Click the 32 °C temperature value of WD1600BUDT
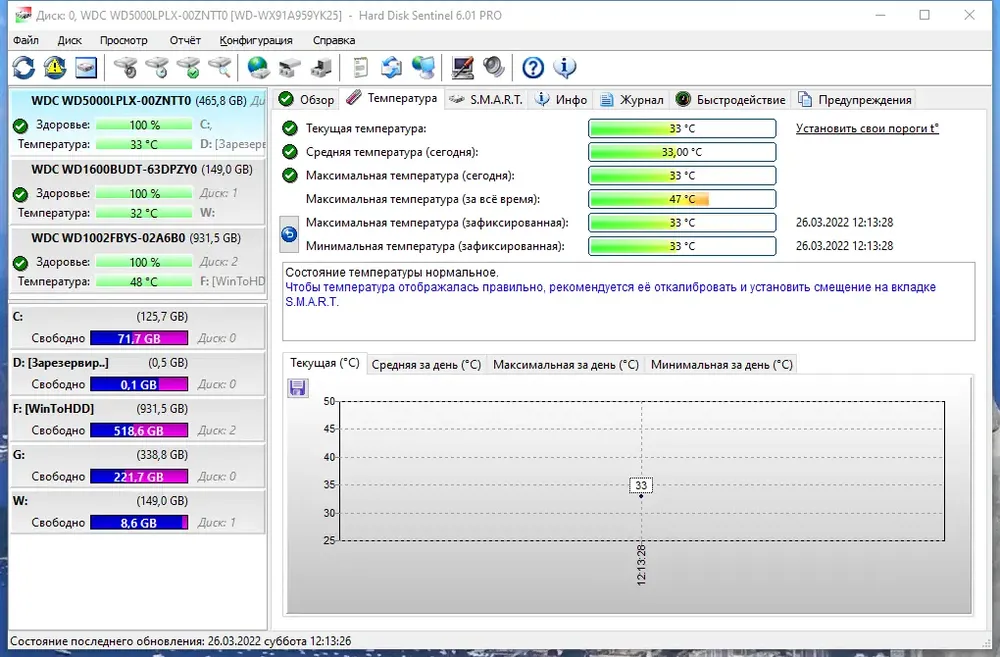The height and width of the screenshot is (657, 1000). coord(144,213)
